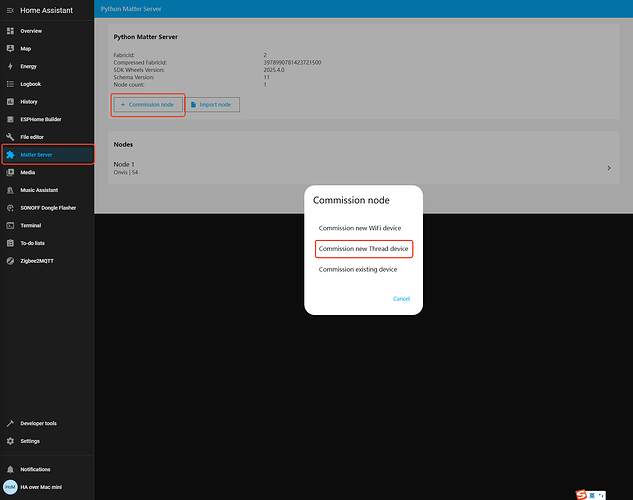Open the Overview dashboard icon
This screenshot has height=500, width=633.
pos(10,31)
